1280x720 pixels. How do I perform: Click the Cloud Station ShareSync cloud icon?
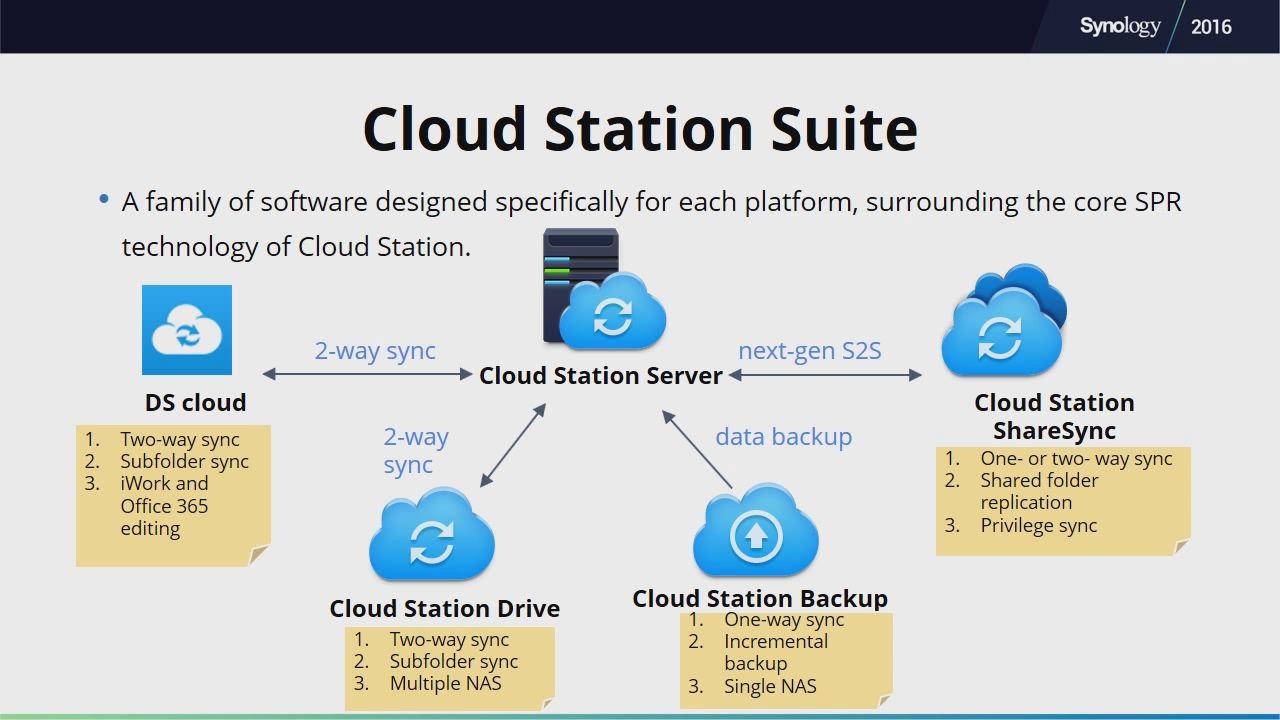[1004, 320]
